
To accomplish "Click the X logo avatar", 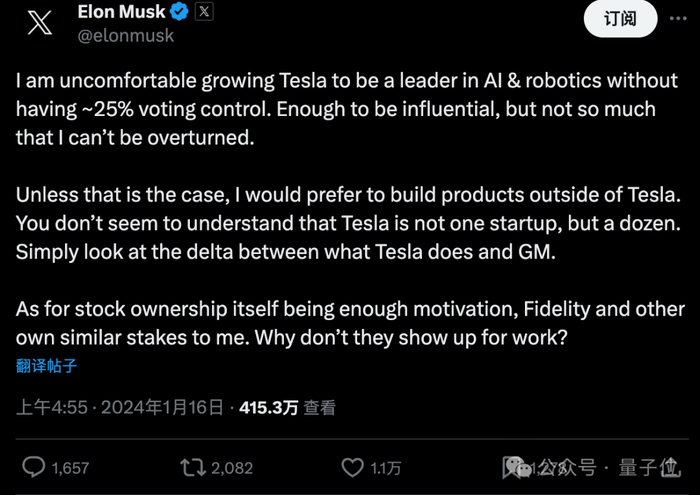I will pyautogui.click(x=39, y=25).
